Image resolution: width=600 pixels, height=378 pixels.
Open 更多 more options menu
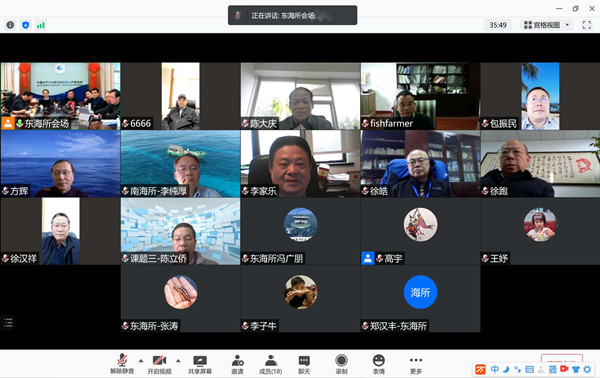click(x=416, y=364)
